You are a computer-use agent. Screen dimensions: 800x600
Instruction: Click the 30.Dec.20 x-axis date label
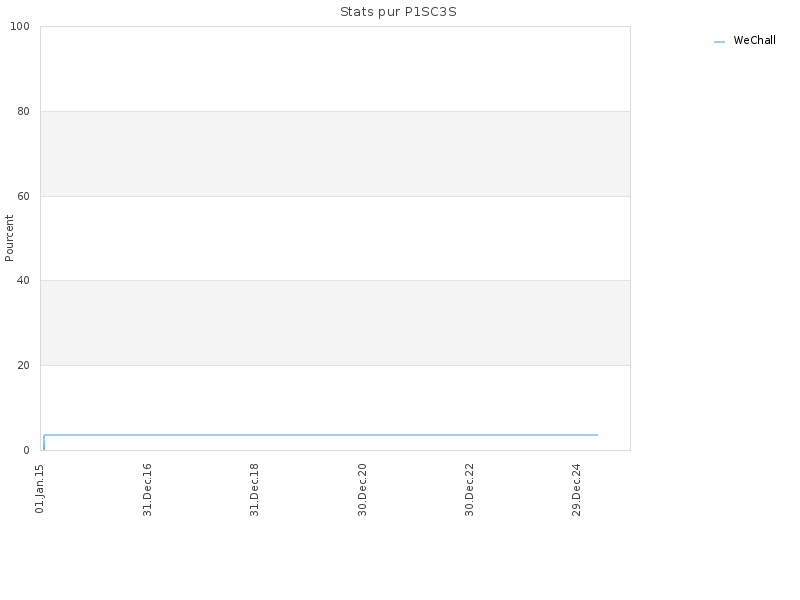[362, 490]
